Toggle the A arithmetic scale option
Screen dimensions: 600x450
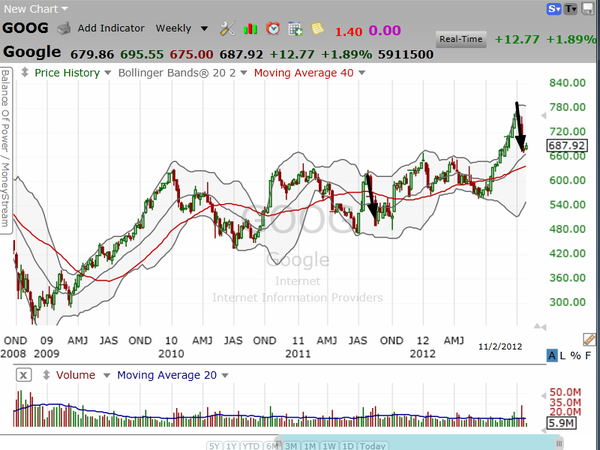point(551,355)
